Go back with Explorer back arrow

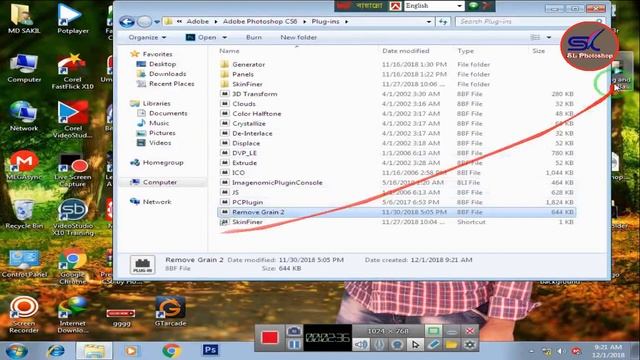(127, 22)
